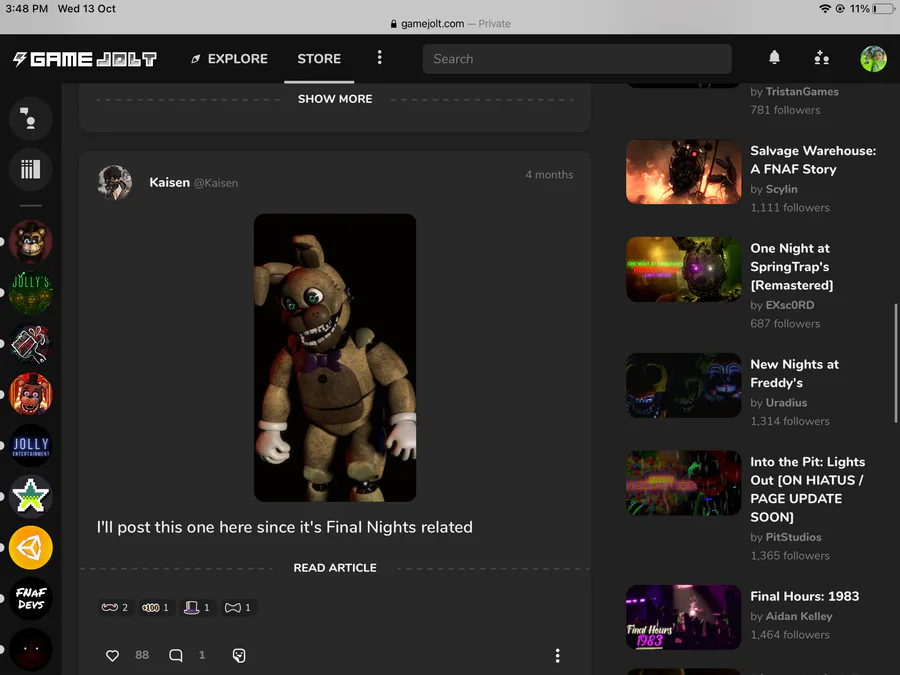The height and width of the screenshot is (675, 900).
Task: Open New Nights at Freddy's thumbnail
Action: pos(684,385)
